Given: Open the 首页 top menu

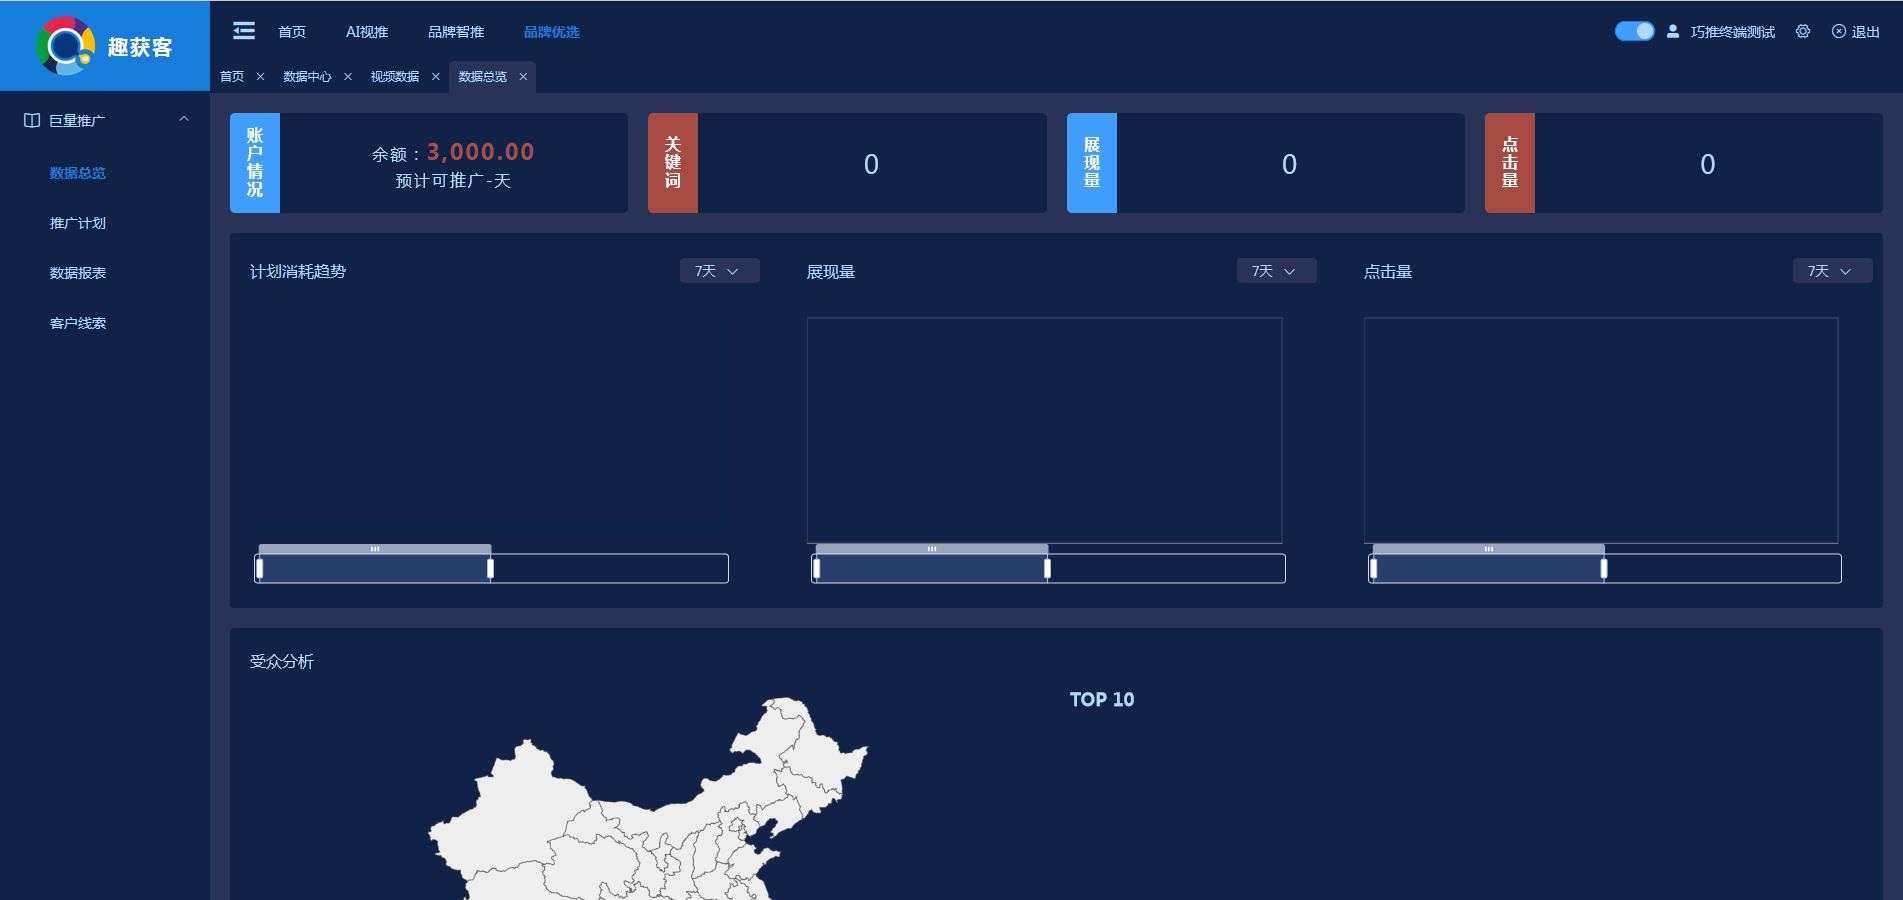Looking at the screenshot, I should pyautogui.click(x=292, y=32).
